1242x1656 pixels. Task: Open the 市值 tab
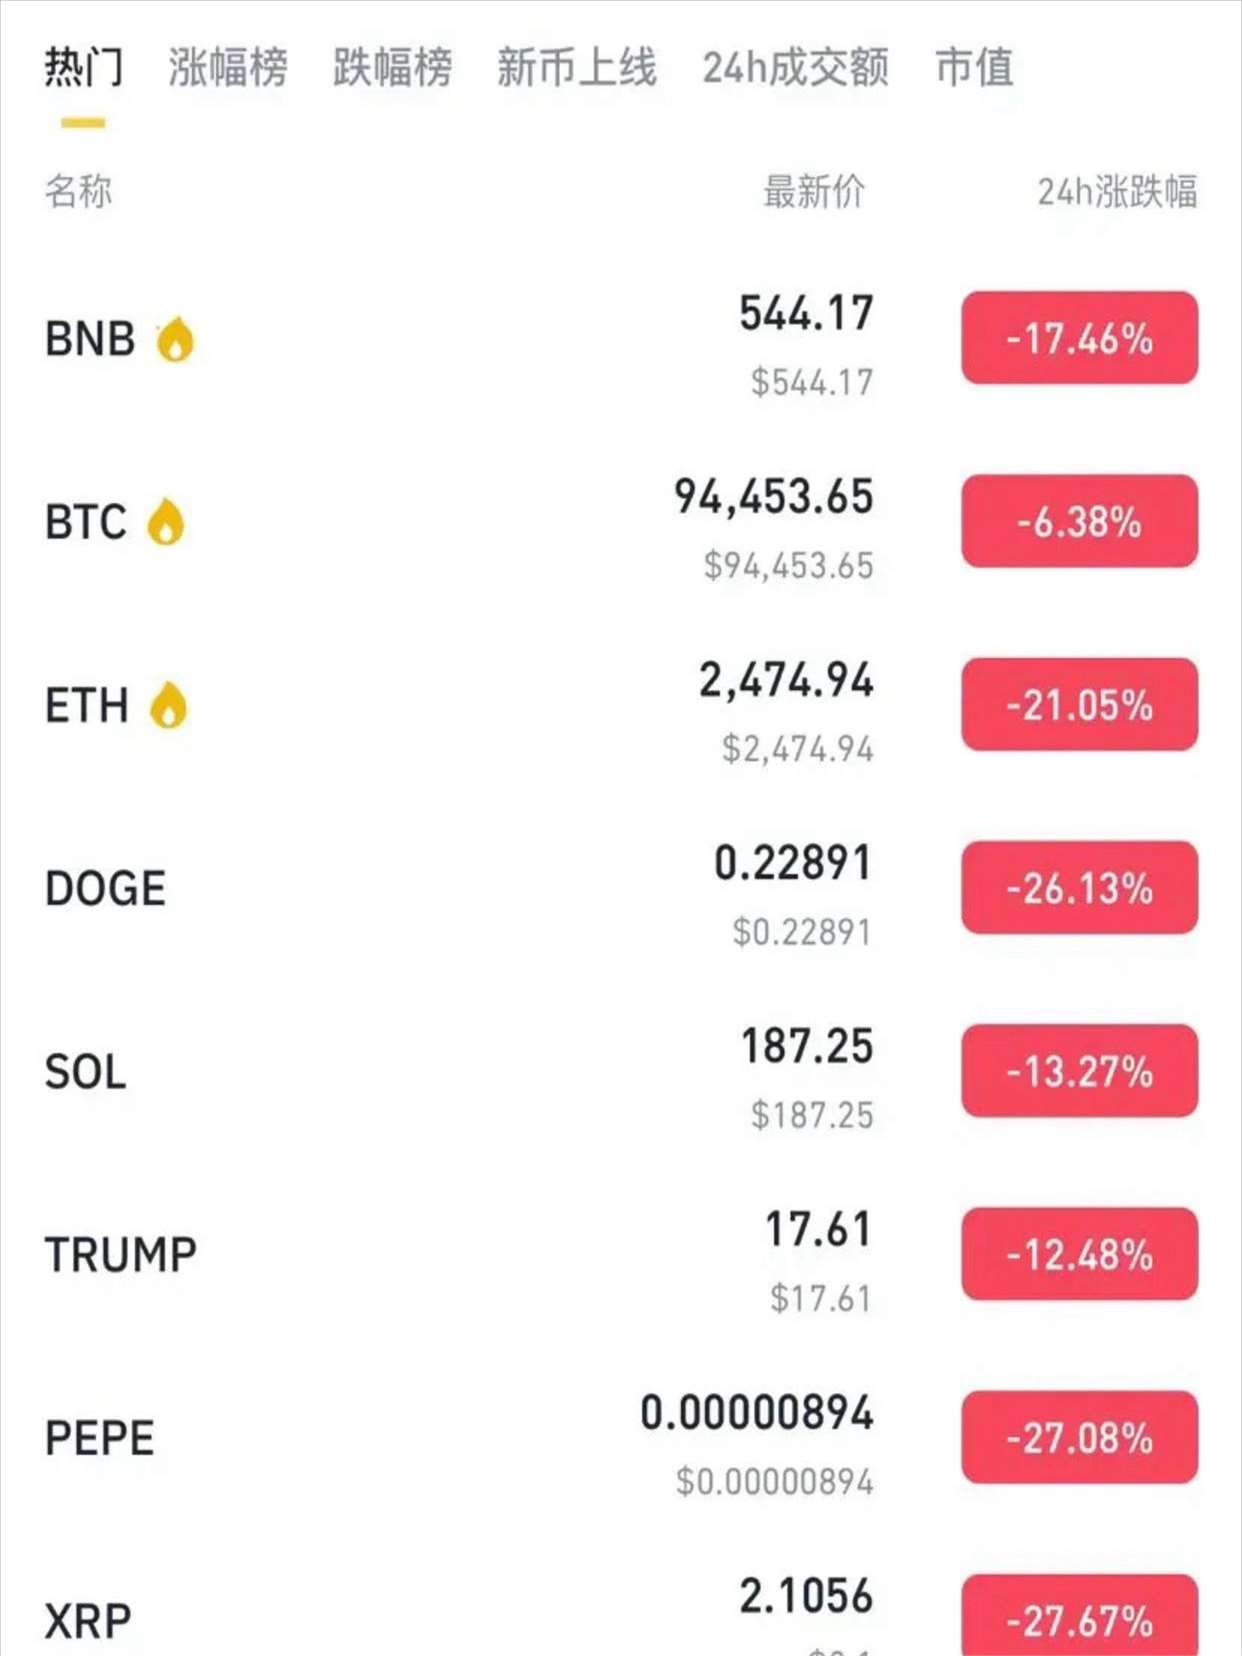coord(974,68)
